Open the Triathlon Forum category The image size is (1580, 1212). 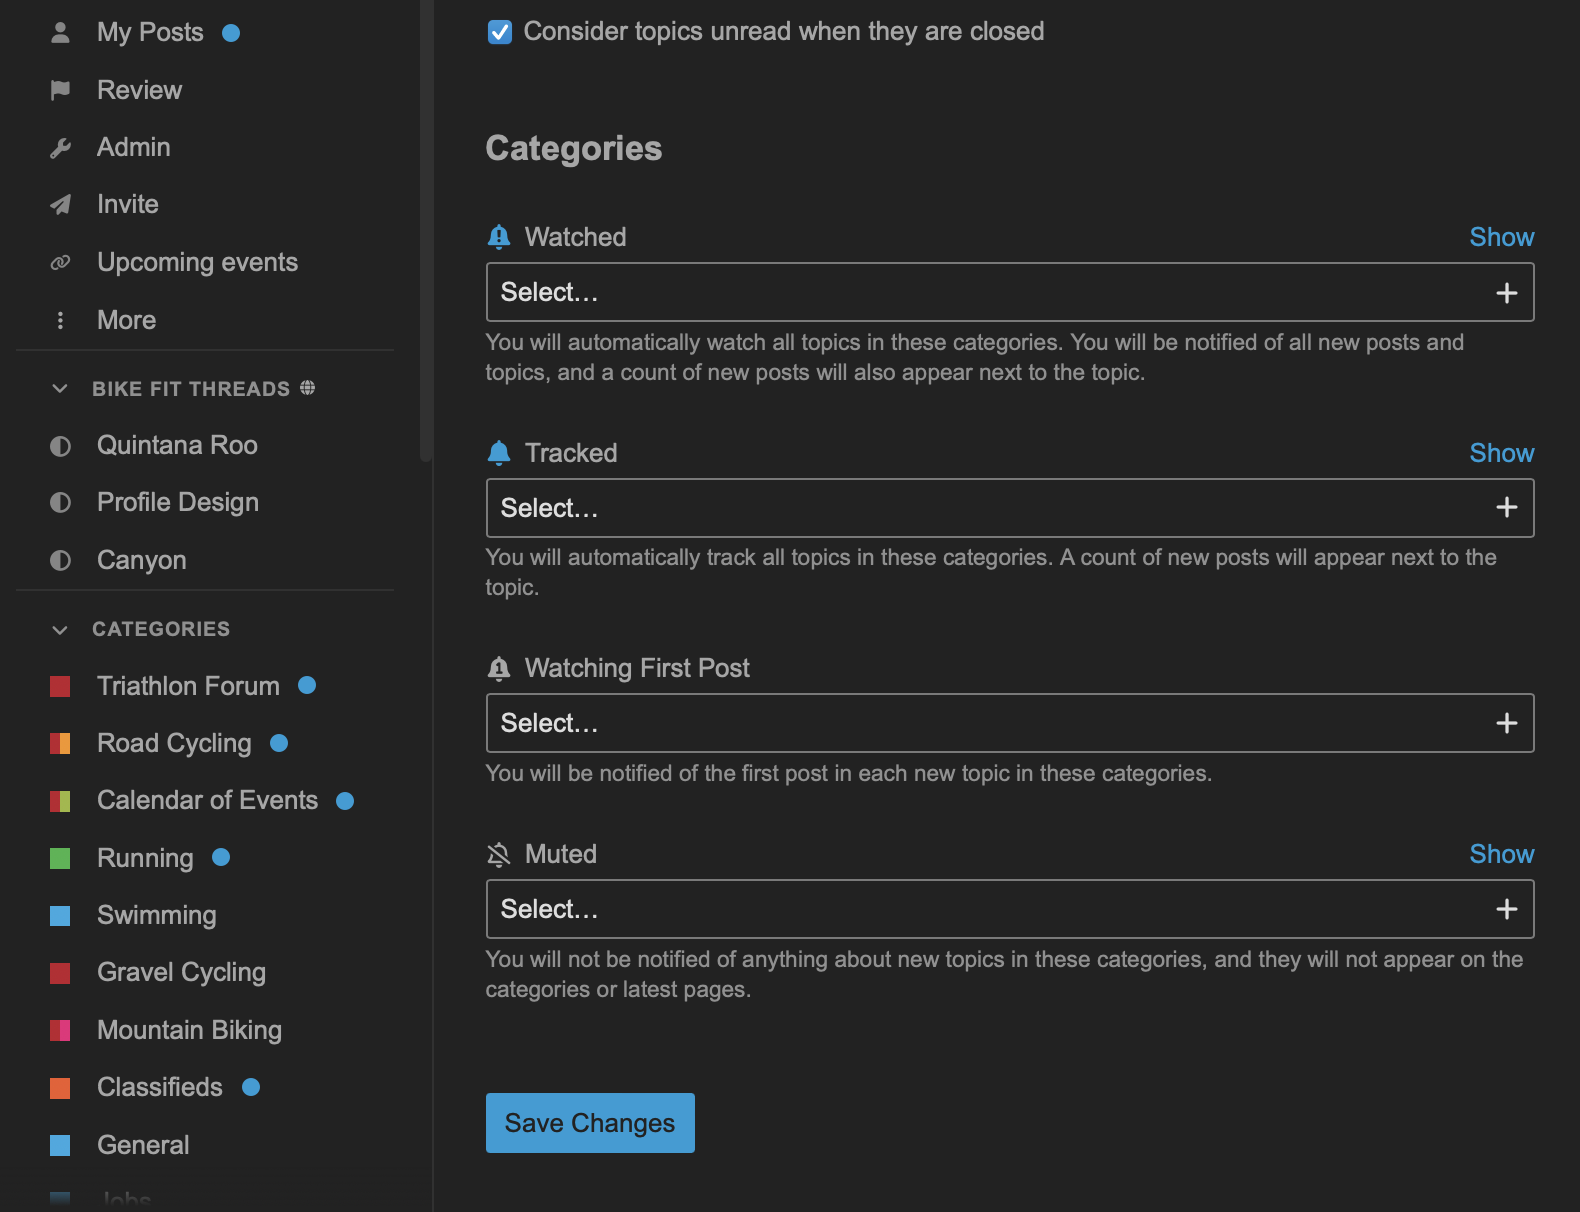click(188, 686)
